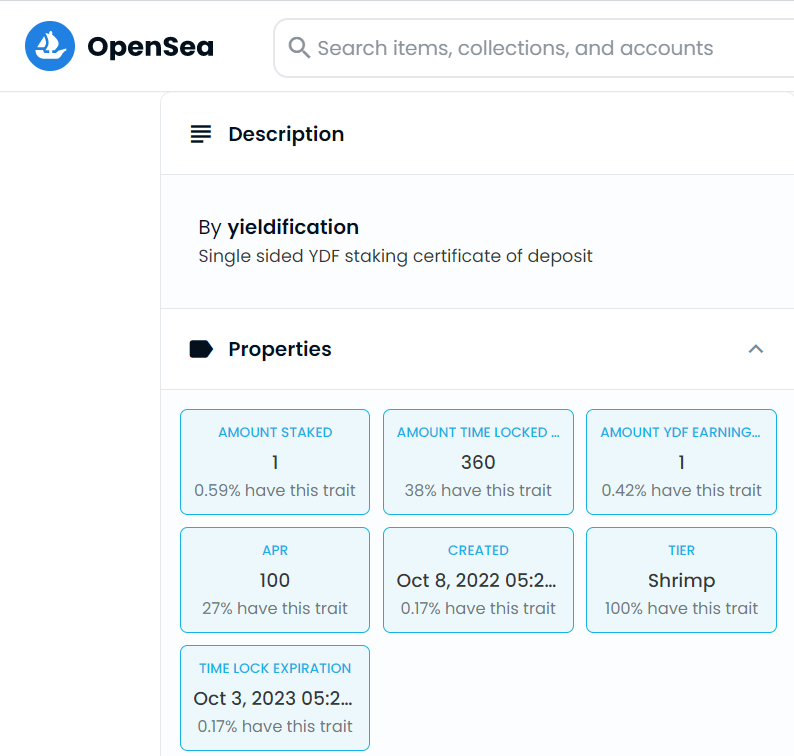Open the Tier Shrimp property card

click(x=681, y=580)
